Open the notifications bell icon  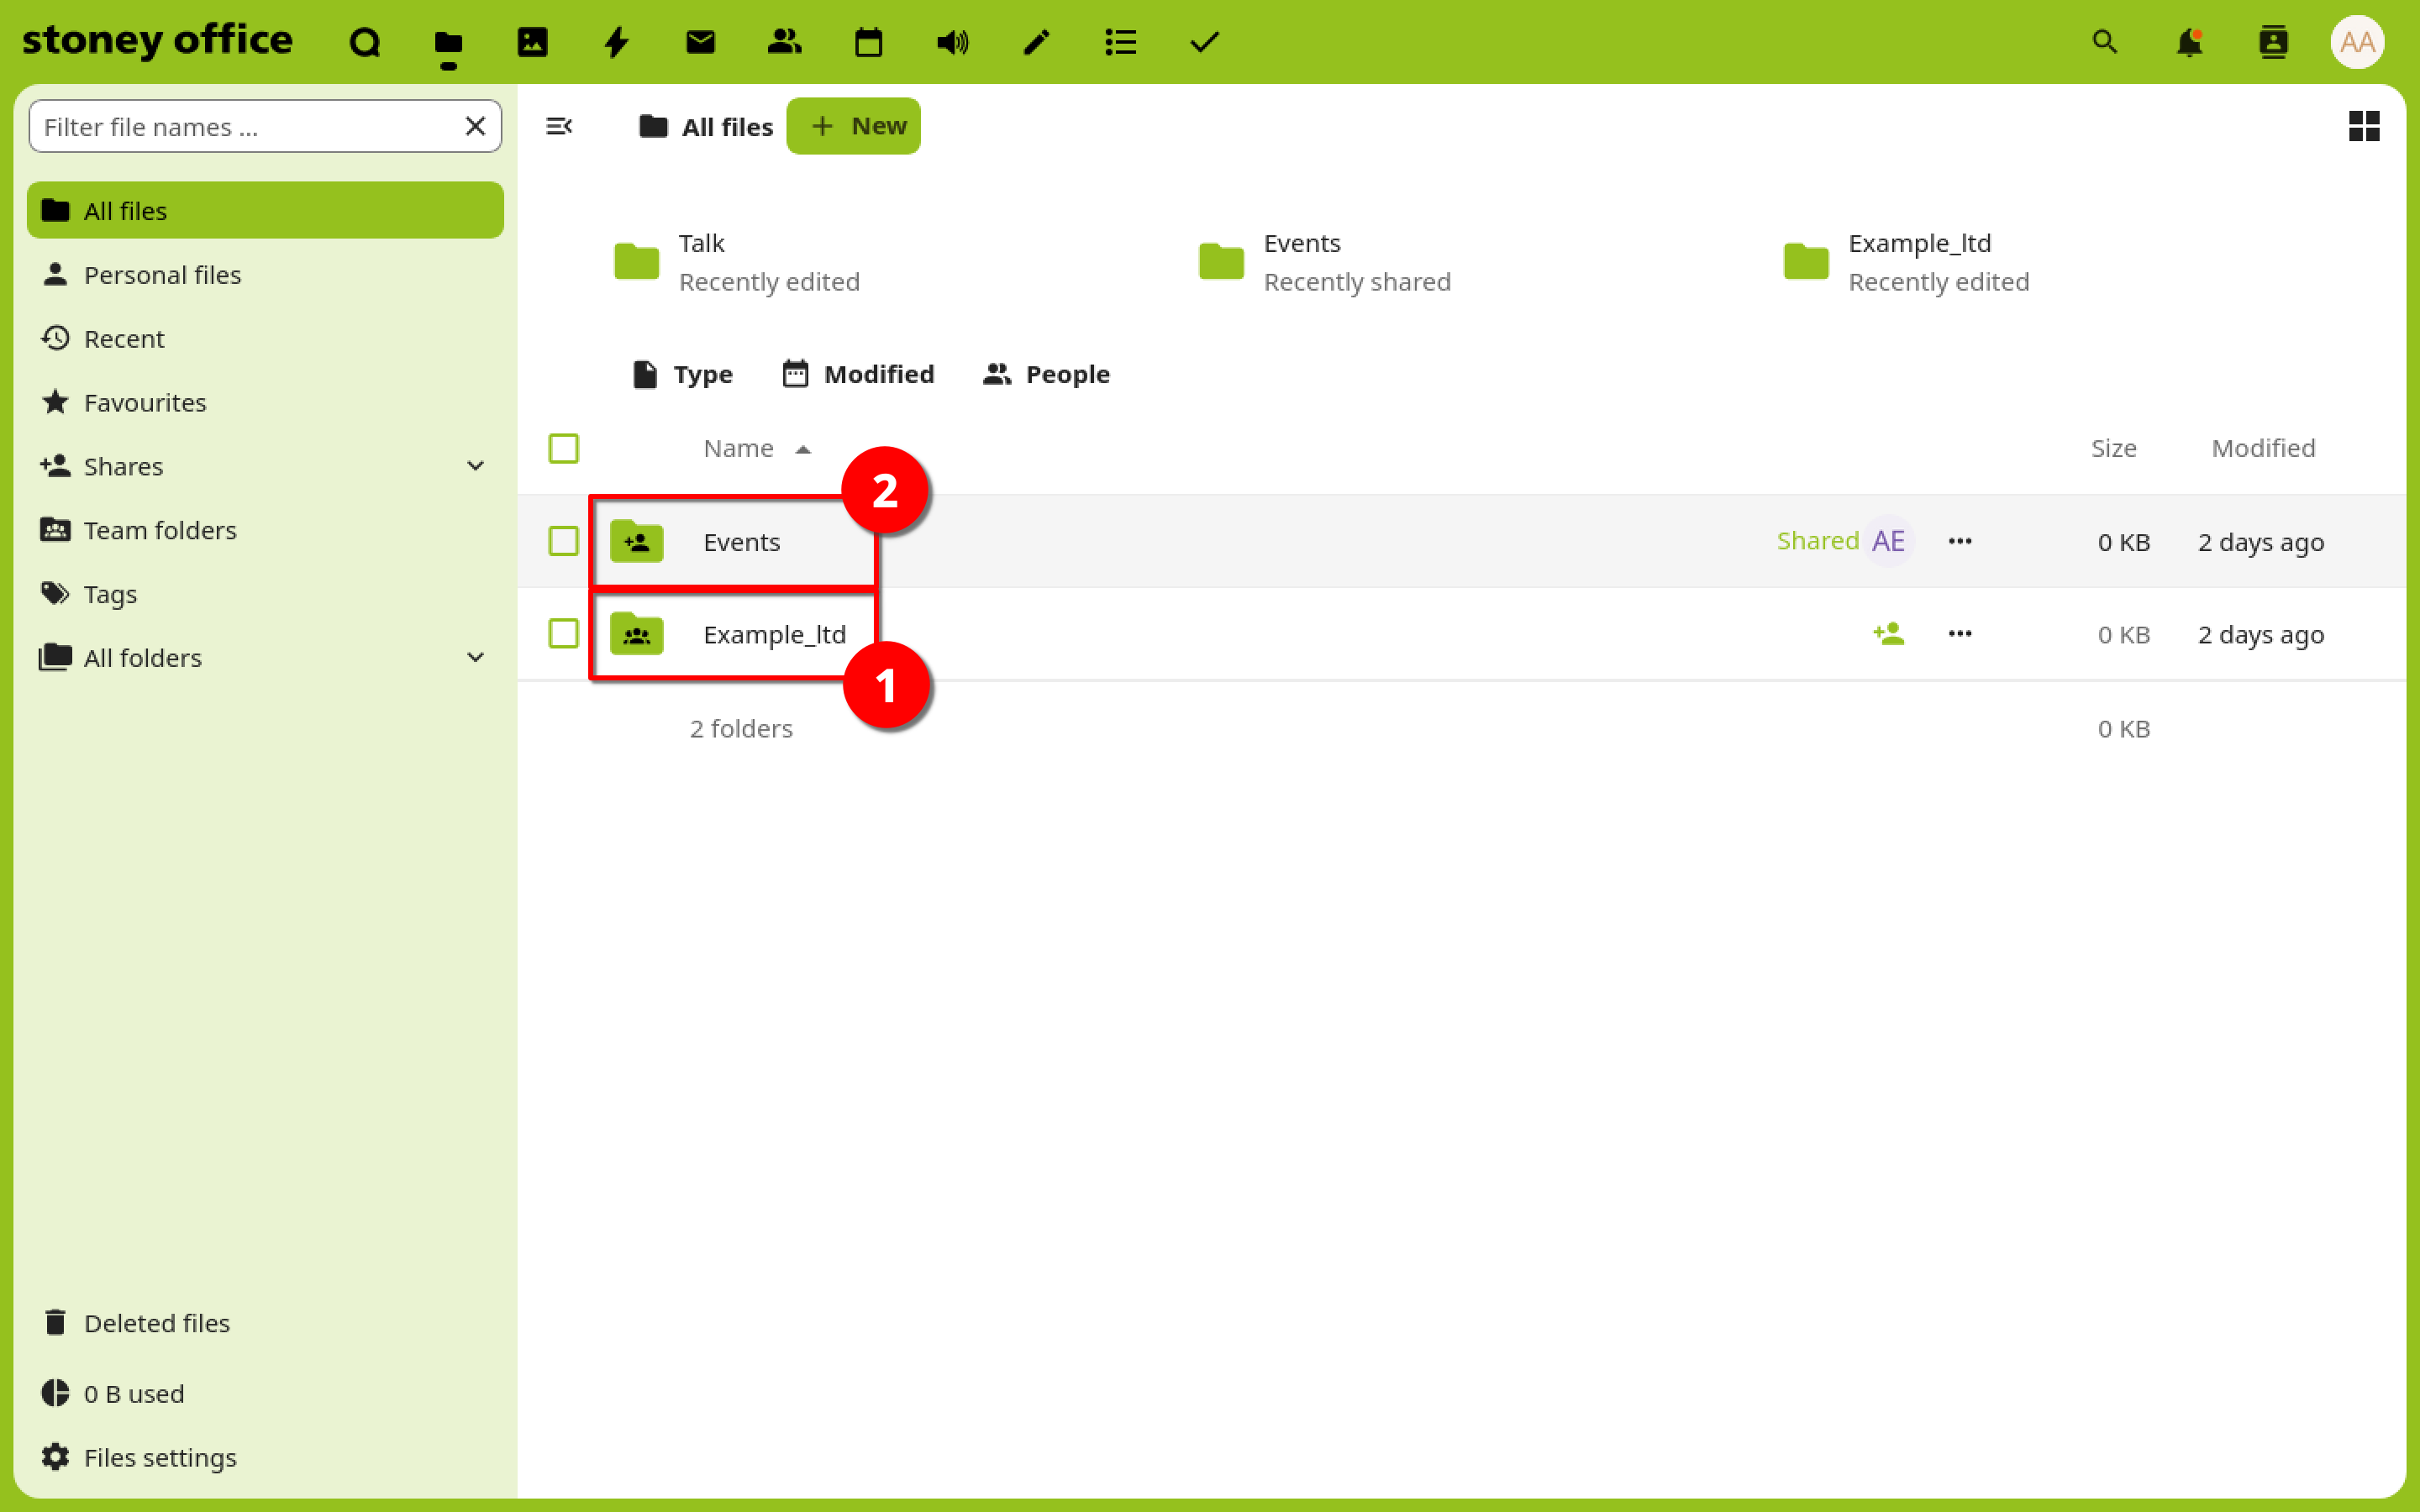click(2188, 42)
